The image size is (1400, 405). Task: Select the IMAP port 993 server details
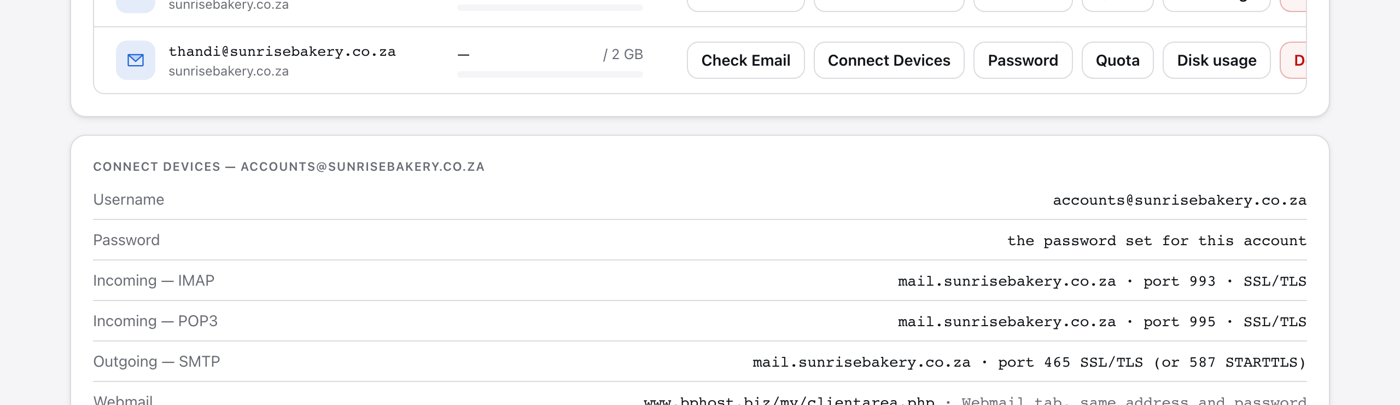[x=1102, y=281]
